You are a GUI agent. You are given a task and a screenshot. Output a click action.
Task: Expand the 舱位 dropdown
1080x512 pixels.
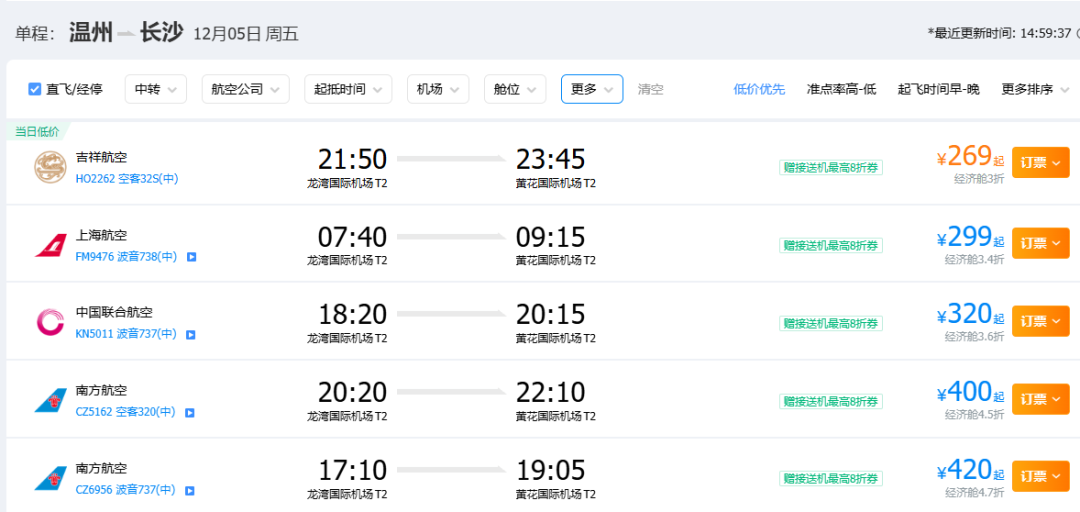pyautogui.click(x=515, y=89)
